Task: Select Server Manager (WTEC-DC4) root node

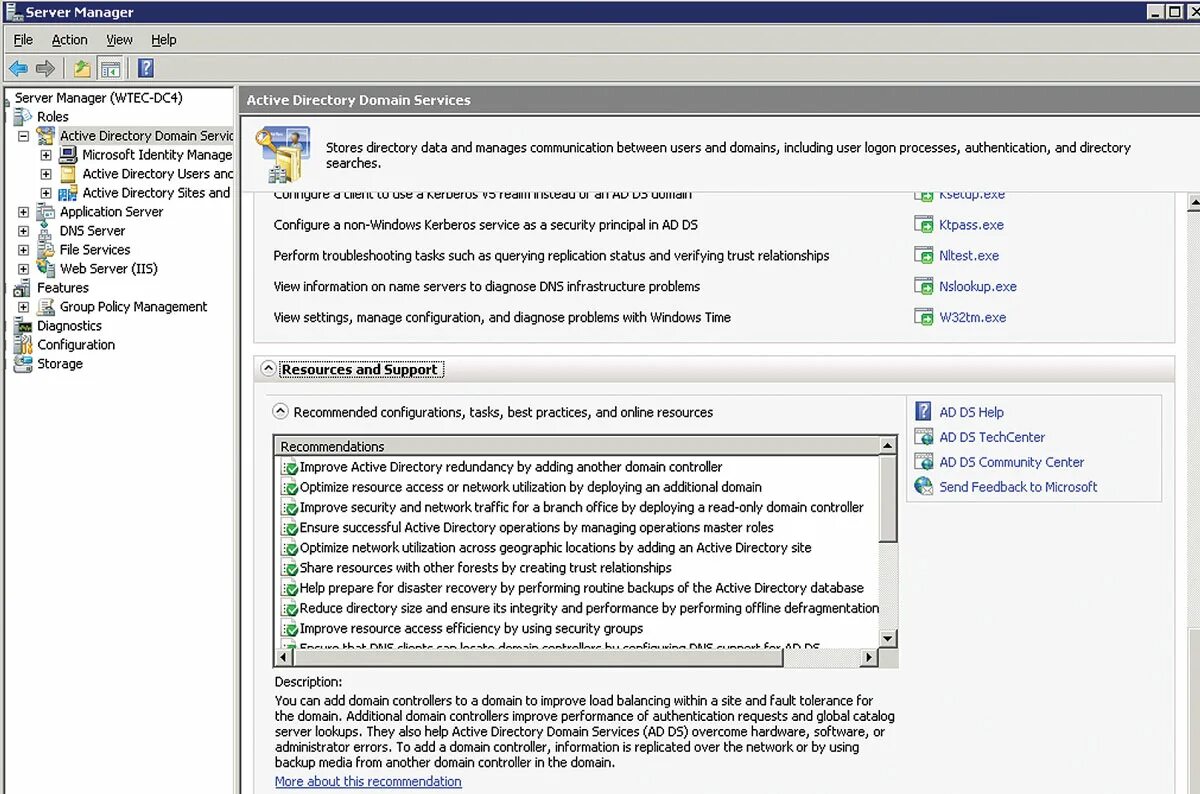Action: pyautogui.click(x=99, y=97)
